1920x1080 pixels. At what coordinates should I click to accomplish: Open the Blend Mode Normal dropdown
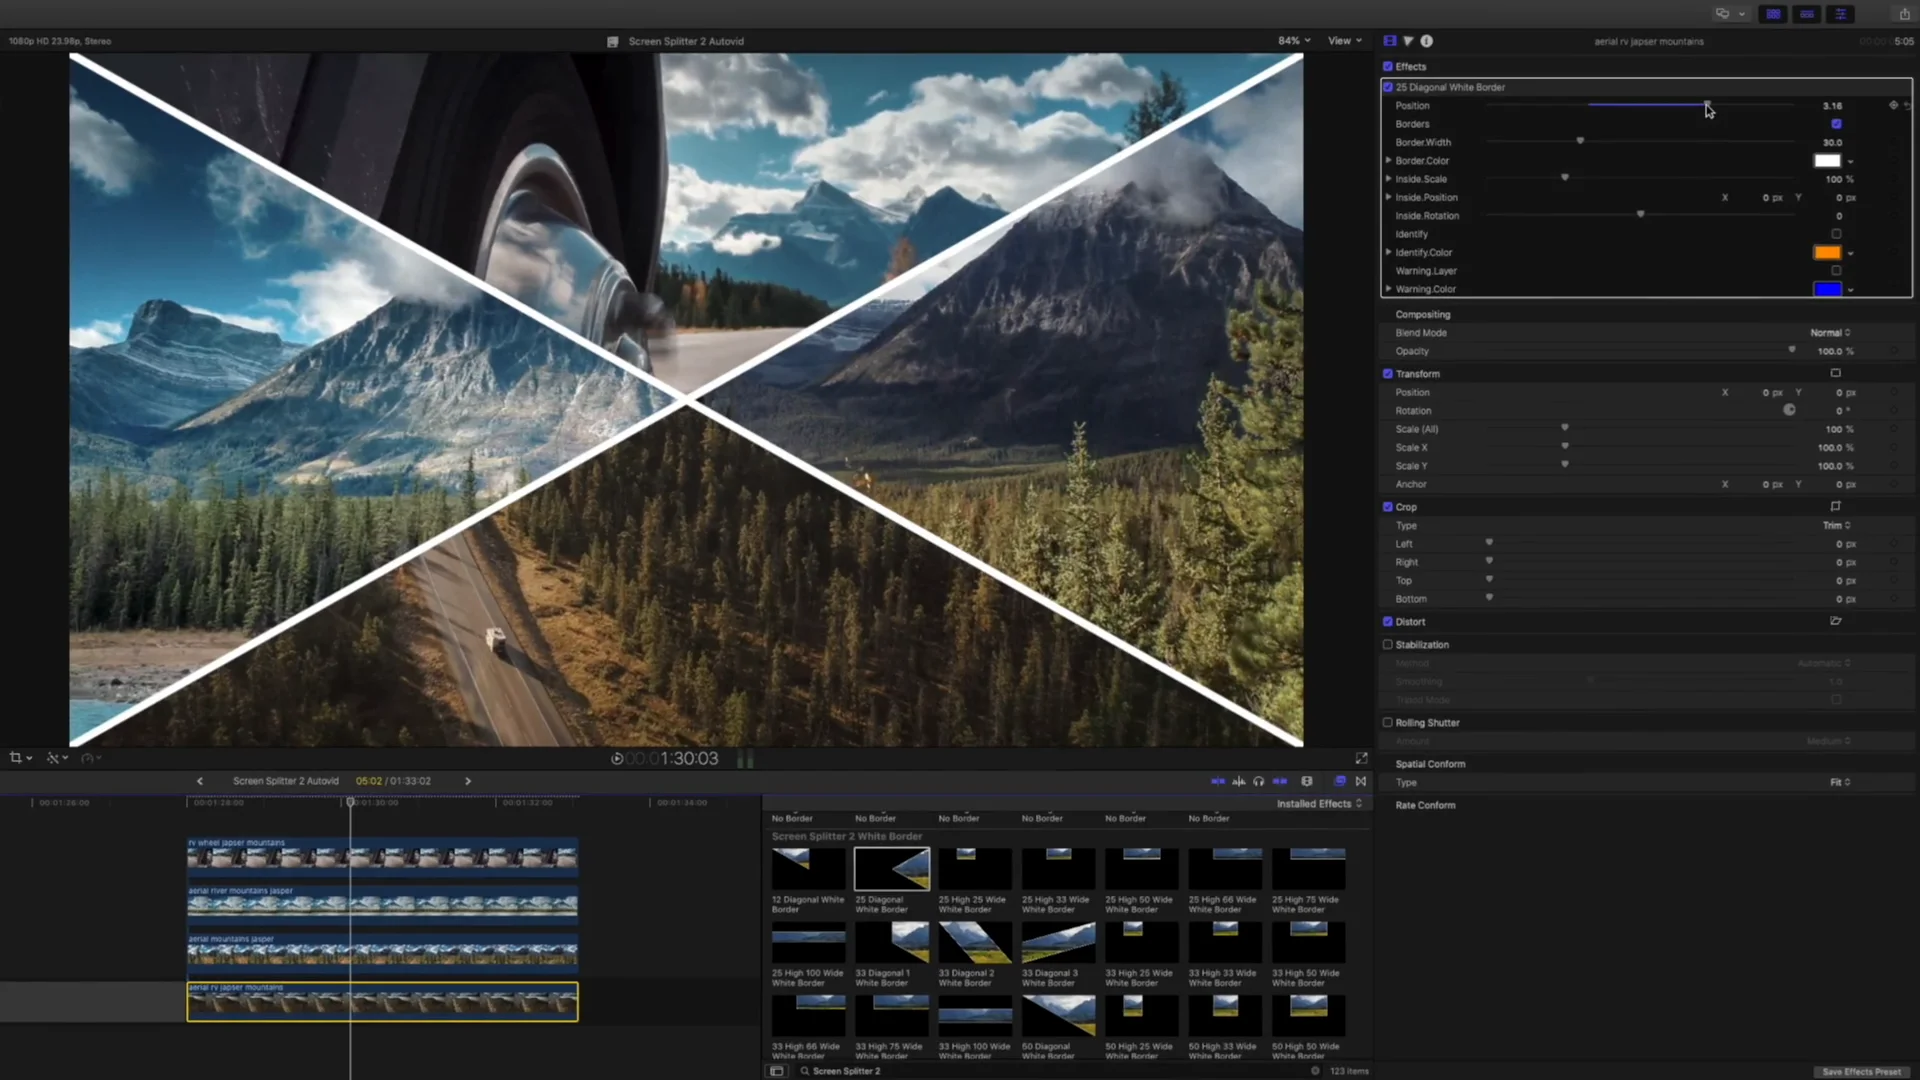point(1829,332)
